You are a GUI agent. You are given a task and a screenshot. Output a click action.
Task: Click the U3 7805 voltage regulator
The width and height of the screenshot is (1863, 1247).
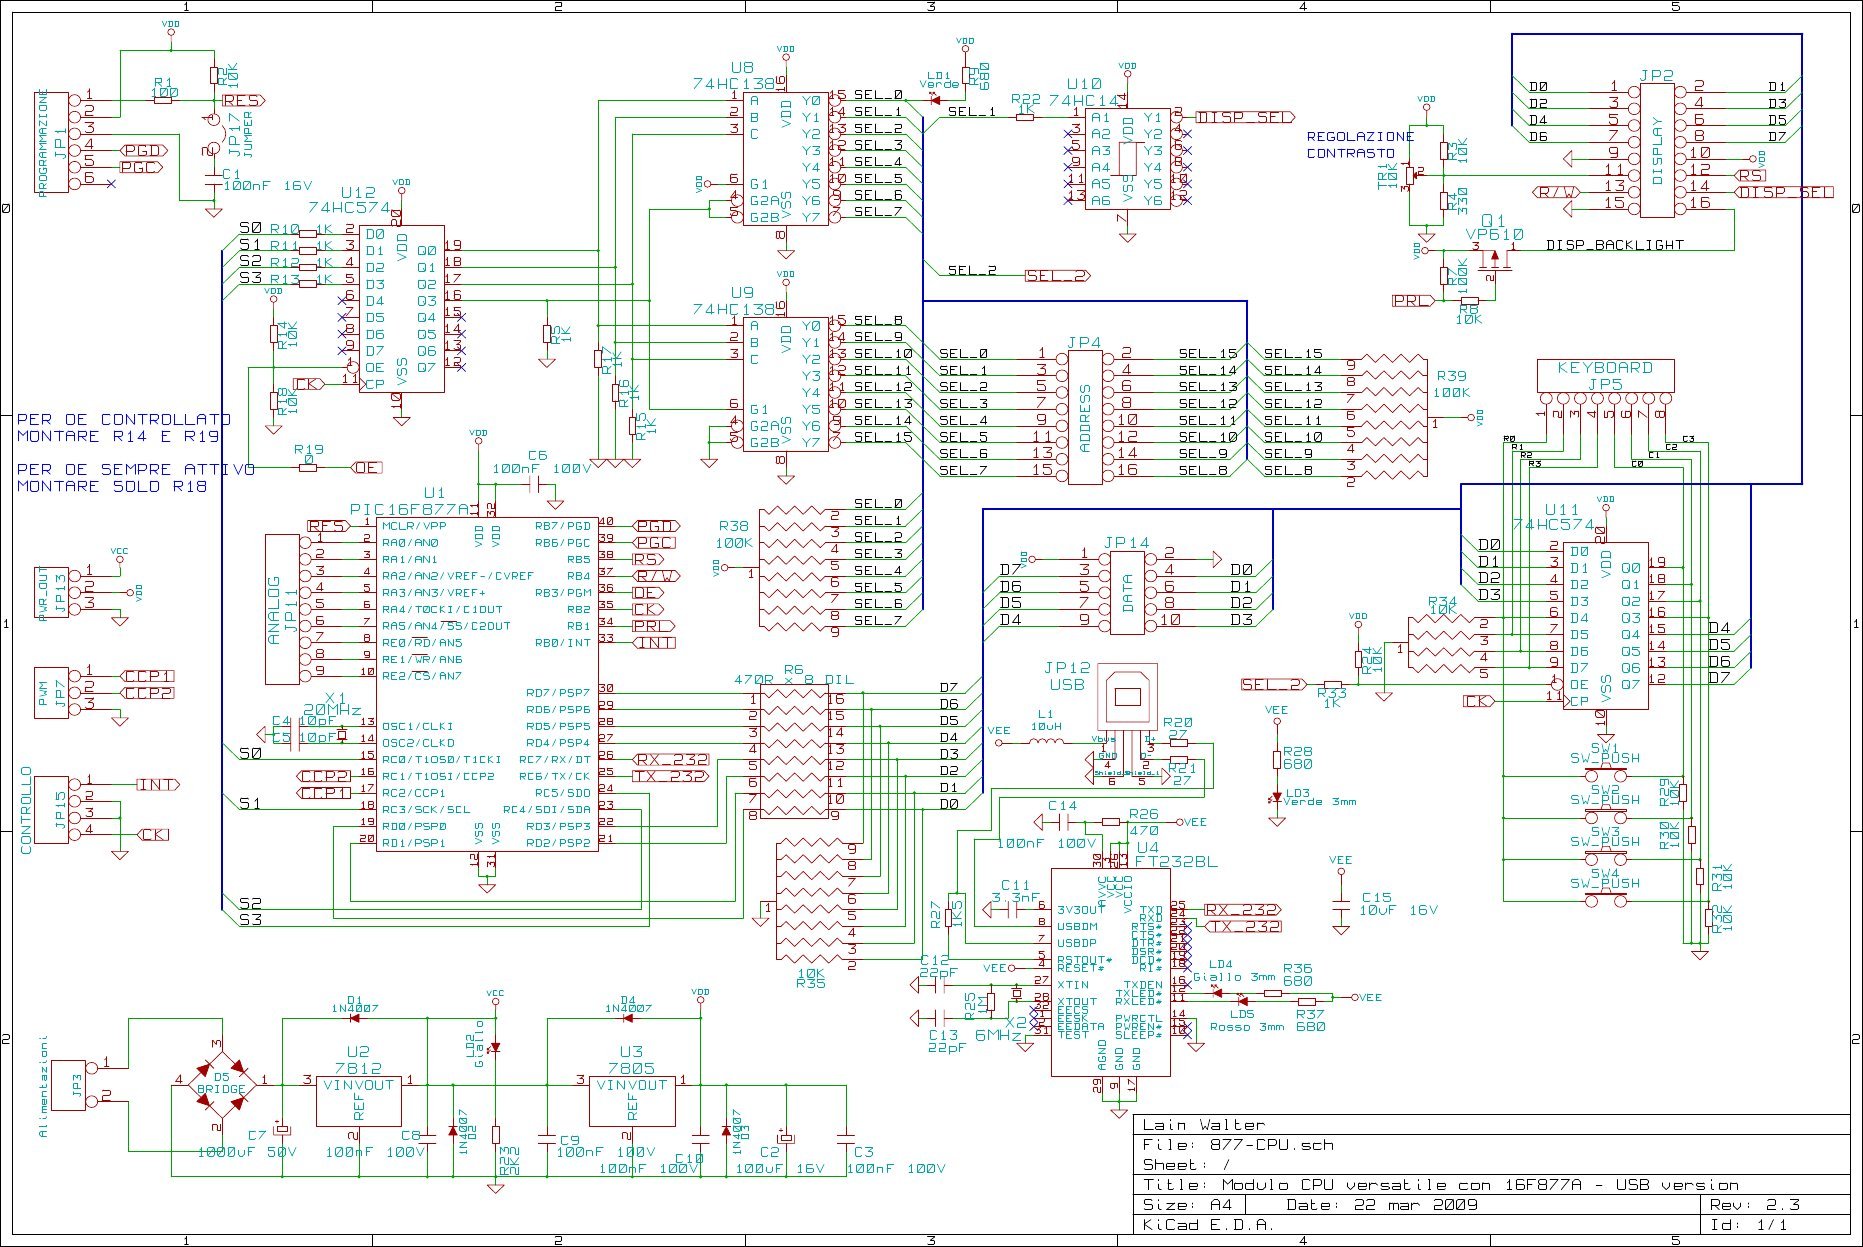coord(631,1100)
